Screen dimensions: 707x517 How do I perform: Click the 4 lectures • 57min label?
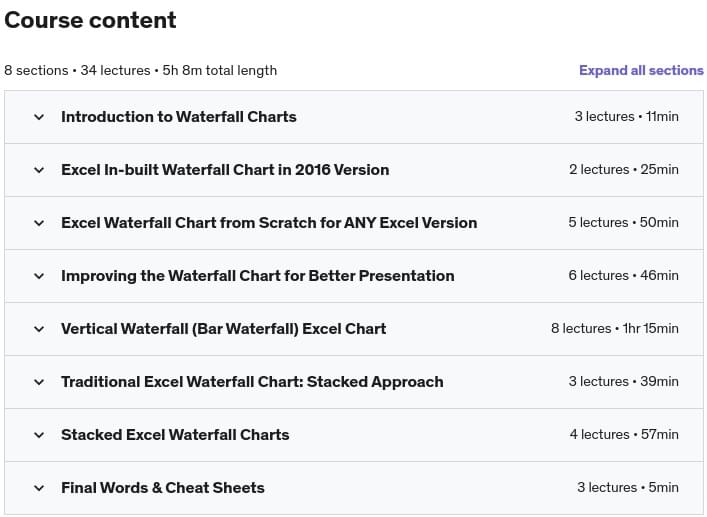click(x=624, y=435)
